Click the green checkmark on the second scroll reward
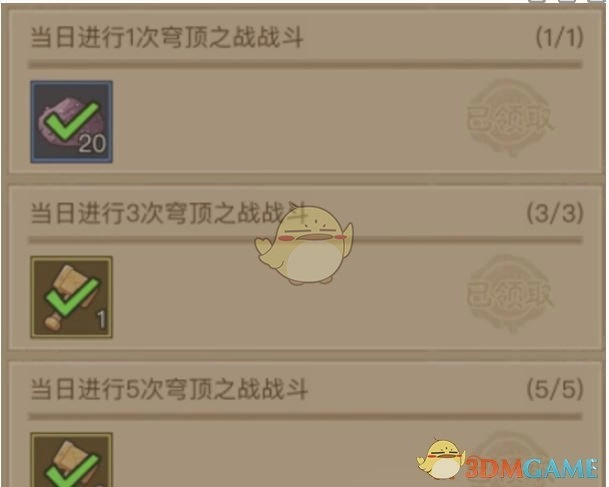Viewport: 609px width, 487px height. (x=72, y=297)
